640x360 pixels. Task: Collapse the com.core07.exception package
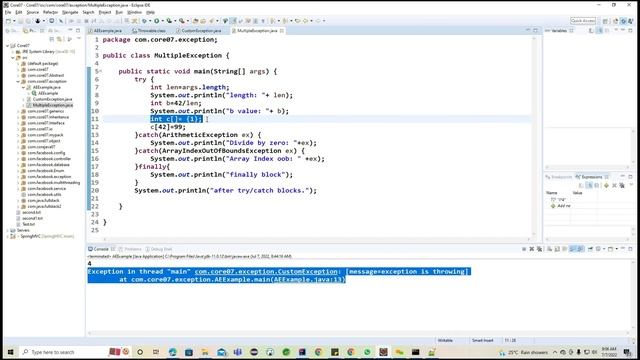coord(18,81)
